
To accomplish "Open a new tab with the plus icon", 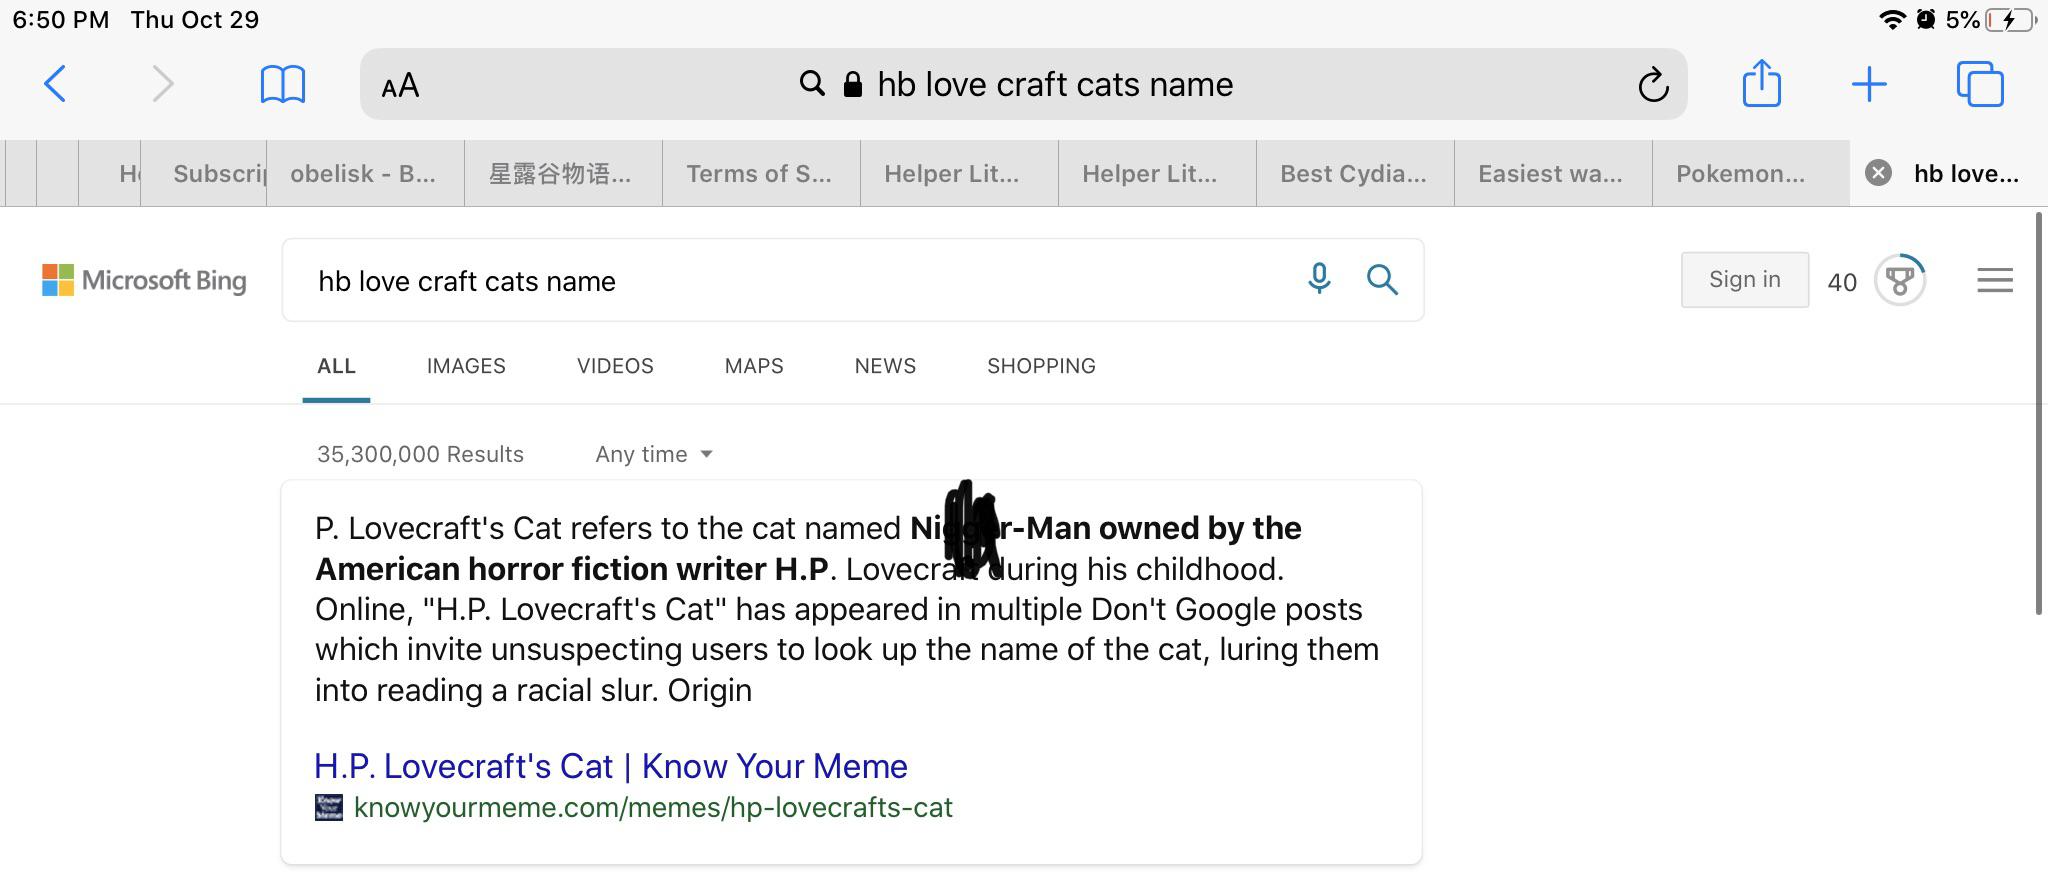I will pos(1870,84).
